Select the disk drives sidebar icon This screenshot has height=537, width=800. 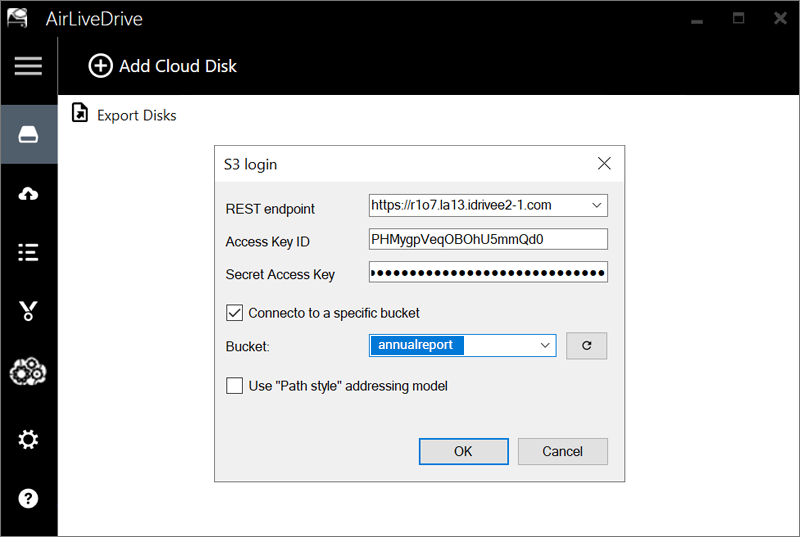[28, 135]
